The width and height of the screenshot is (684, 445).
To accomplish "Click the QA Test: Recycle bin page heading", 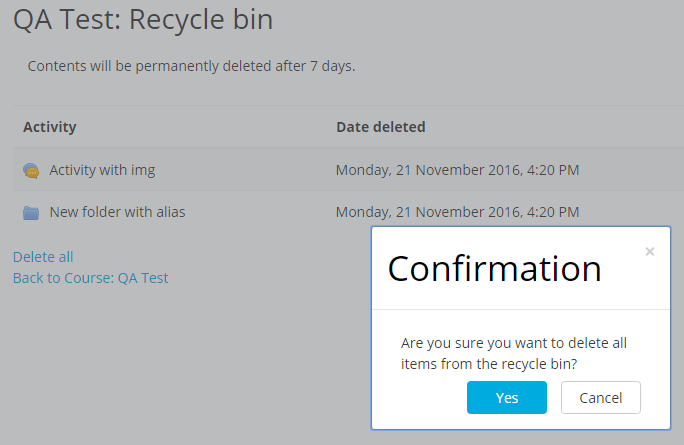I will (x=143, y=20).
